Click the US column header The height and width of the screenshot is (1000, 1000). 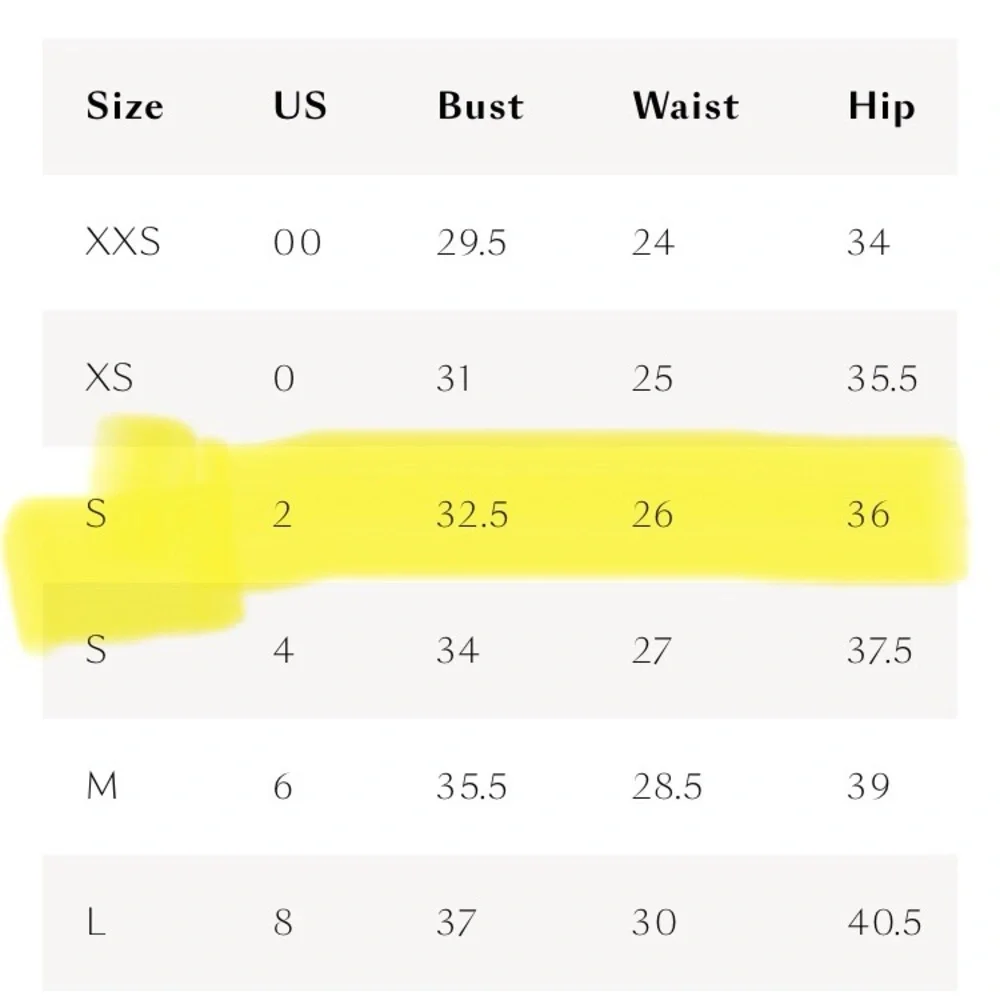pyautogui.click(x=300, y=106)
